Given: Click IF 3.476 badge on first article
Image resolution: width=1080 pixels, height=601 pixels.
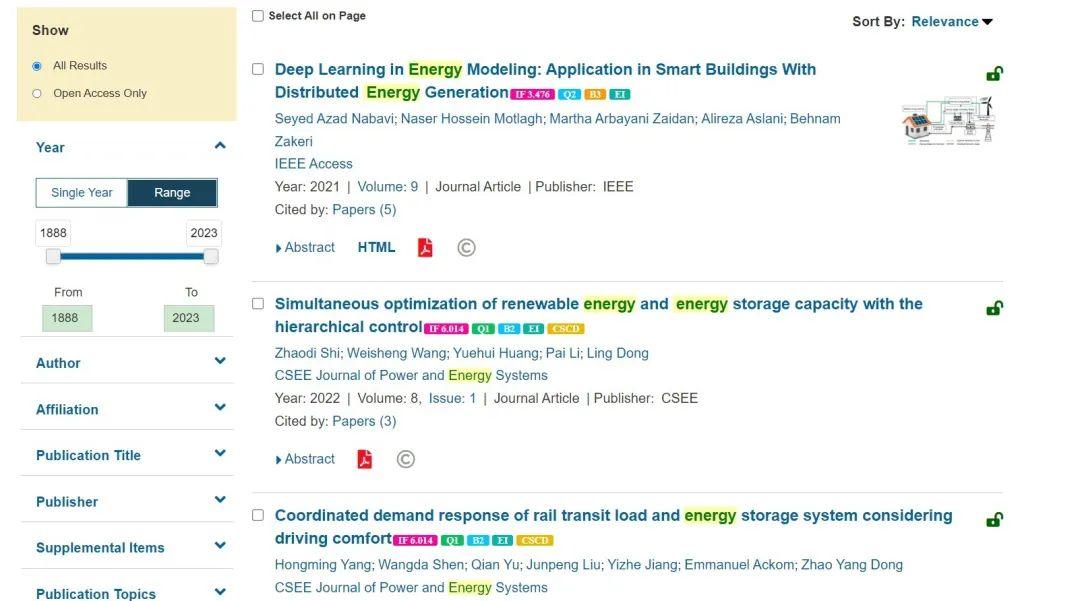Looking at the screenshot, I should (x=532, y=94).
